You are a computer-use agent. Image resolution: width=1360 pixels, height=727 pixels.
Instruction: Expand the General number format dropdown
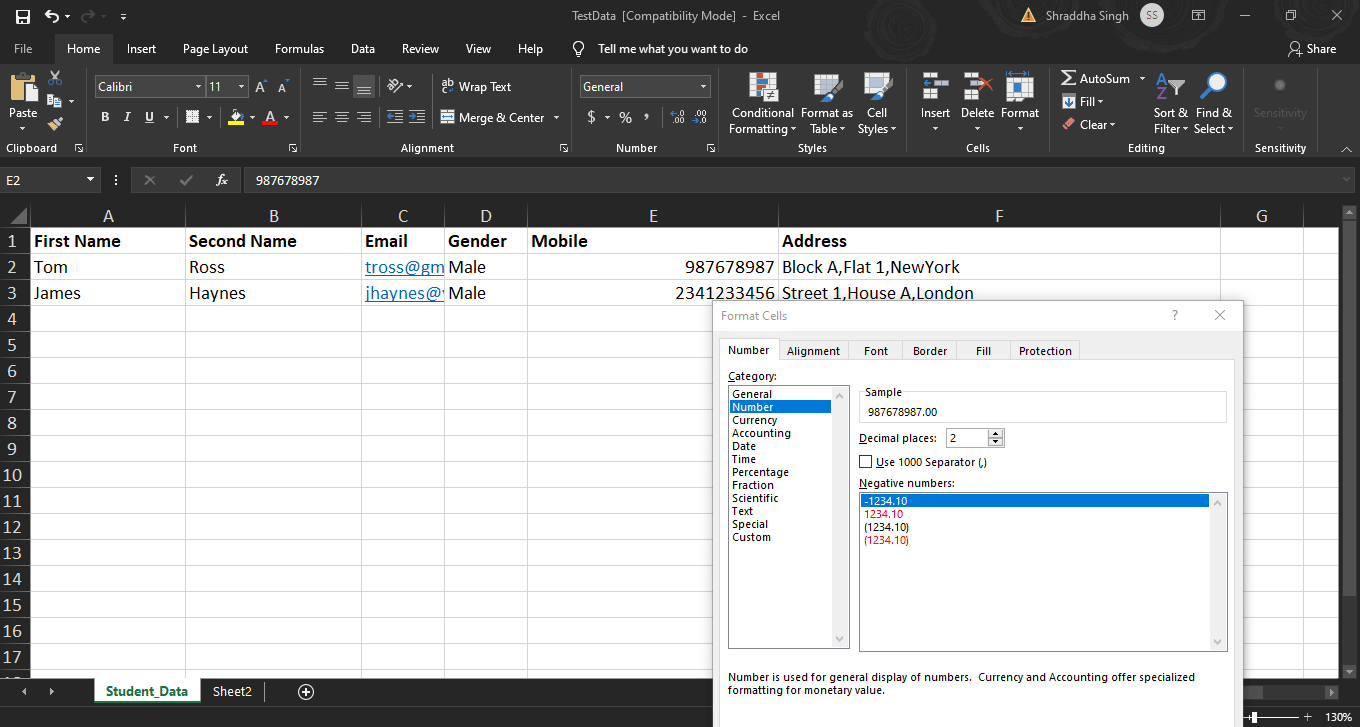(704, 87)
